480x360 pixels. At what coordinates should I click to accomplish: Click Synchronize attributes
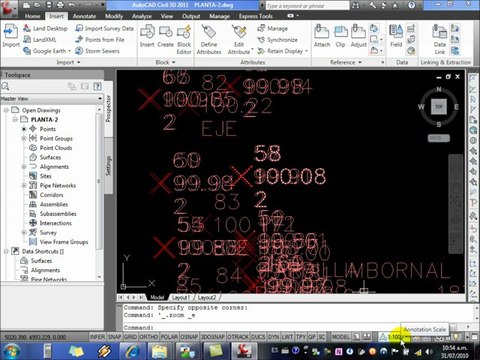(278, 40)
